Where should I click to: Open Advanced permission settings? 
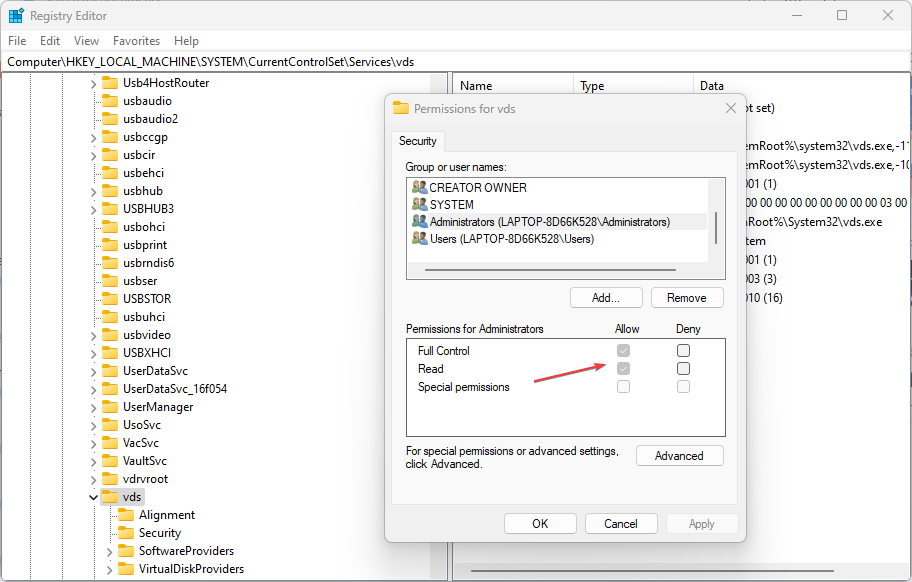click(x=679, y=456)
